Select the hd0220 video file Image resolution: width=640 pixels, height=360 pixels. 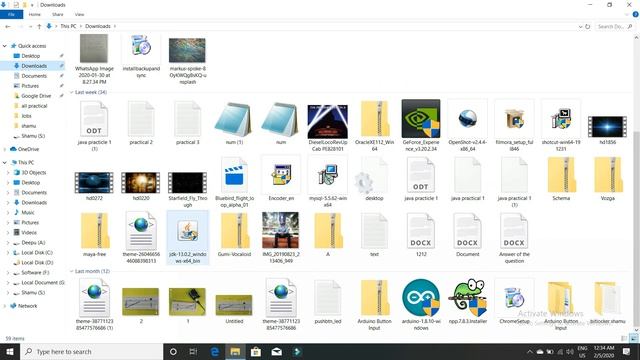[x=141, y=182]
